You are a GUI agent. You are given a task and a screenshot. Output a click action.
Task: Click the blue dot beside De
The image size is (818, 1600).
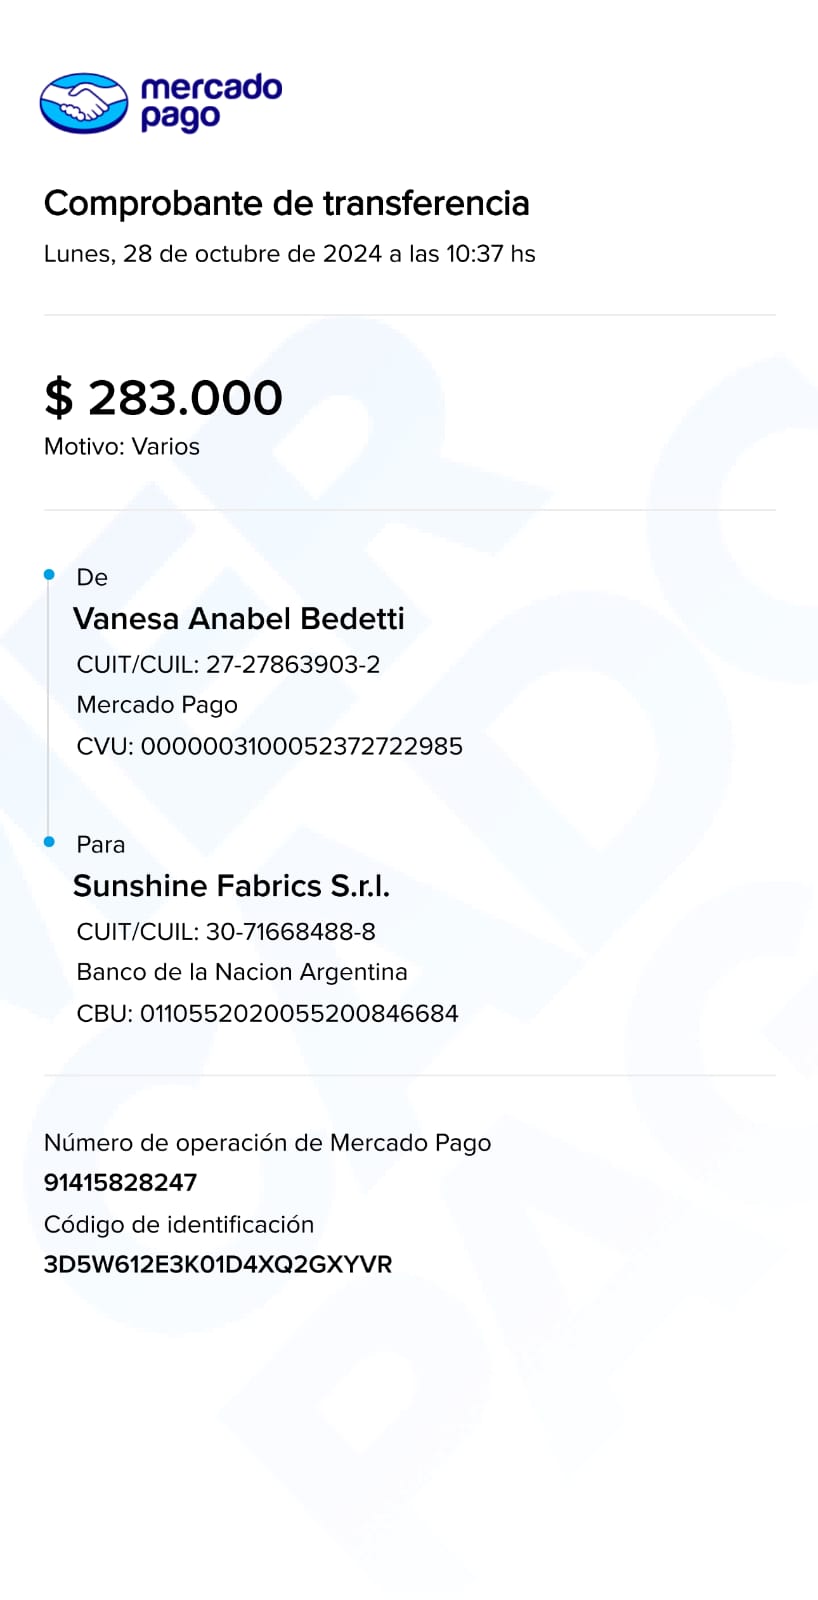(x=49, y=575)
